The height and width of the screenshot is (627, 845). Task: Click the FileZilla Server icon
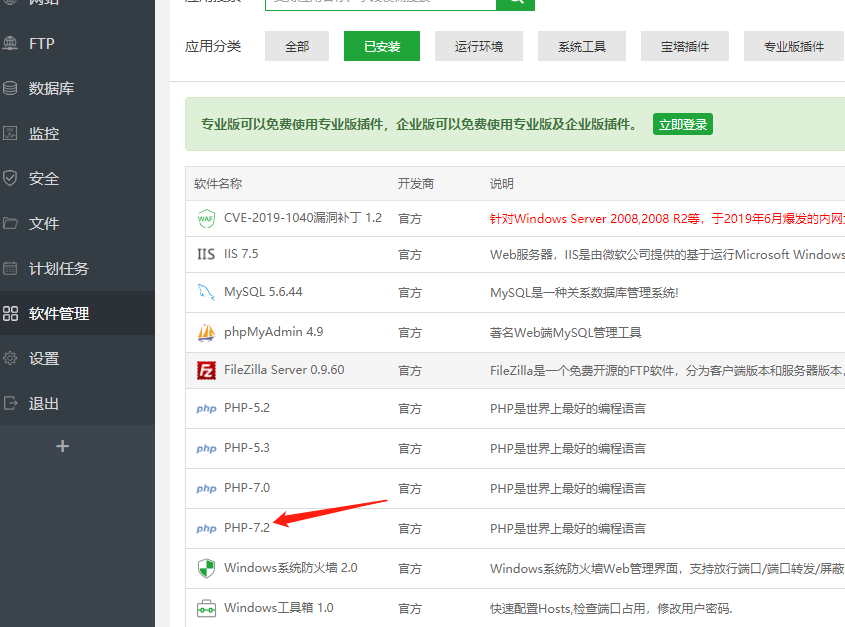pyautogui.click(x=206, y=370)
